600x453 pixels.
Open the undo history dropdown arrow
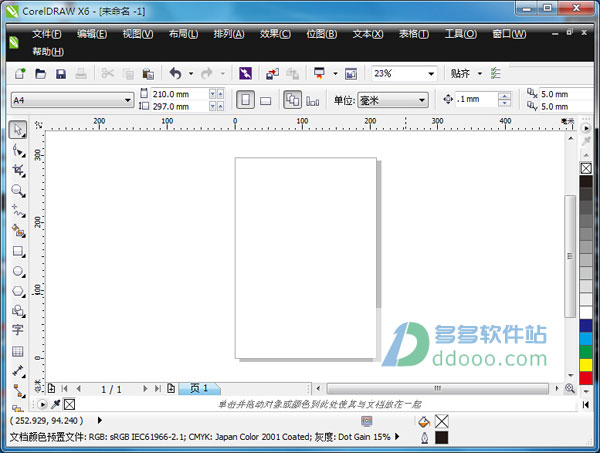191,73
